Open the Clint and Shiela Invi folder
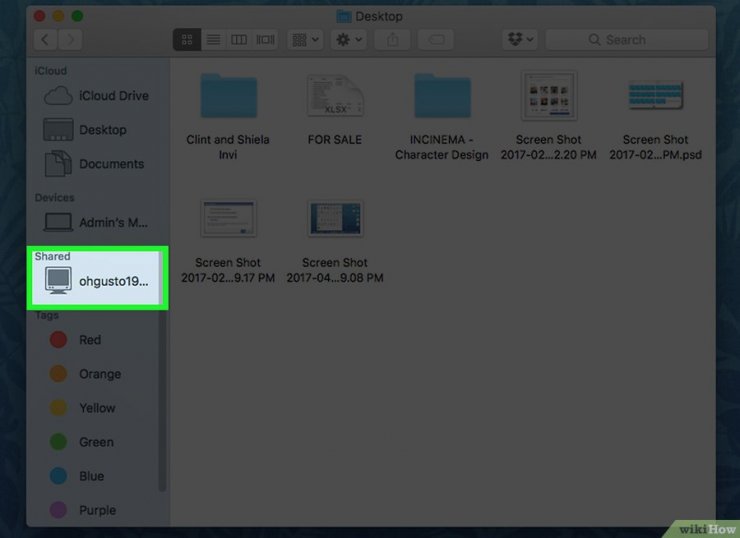The image size is (740, 538). [x=228, y=98]
